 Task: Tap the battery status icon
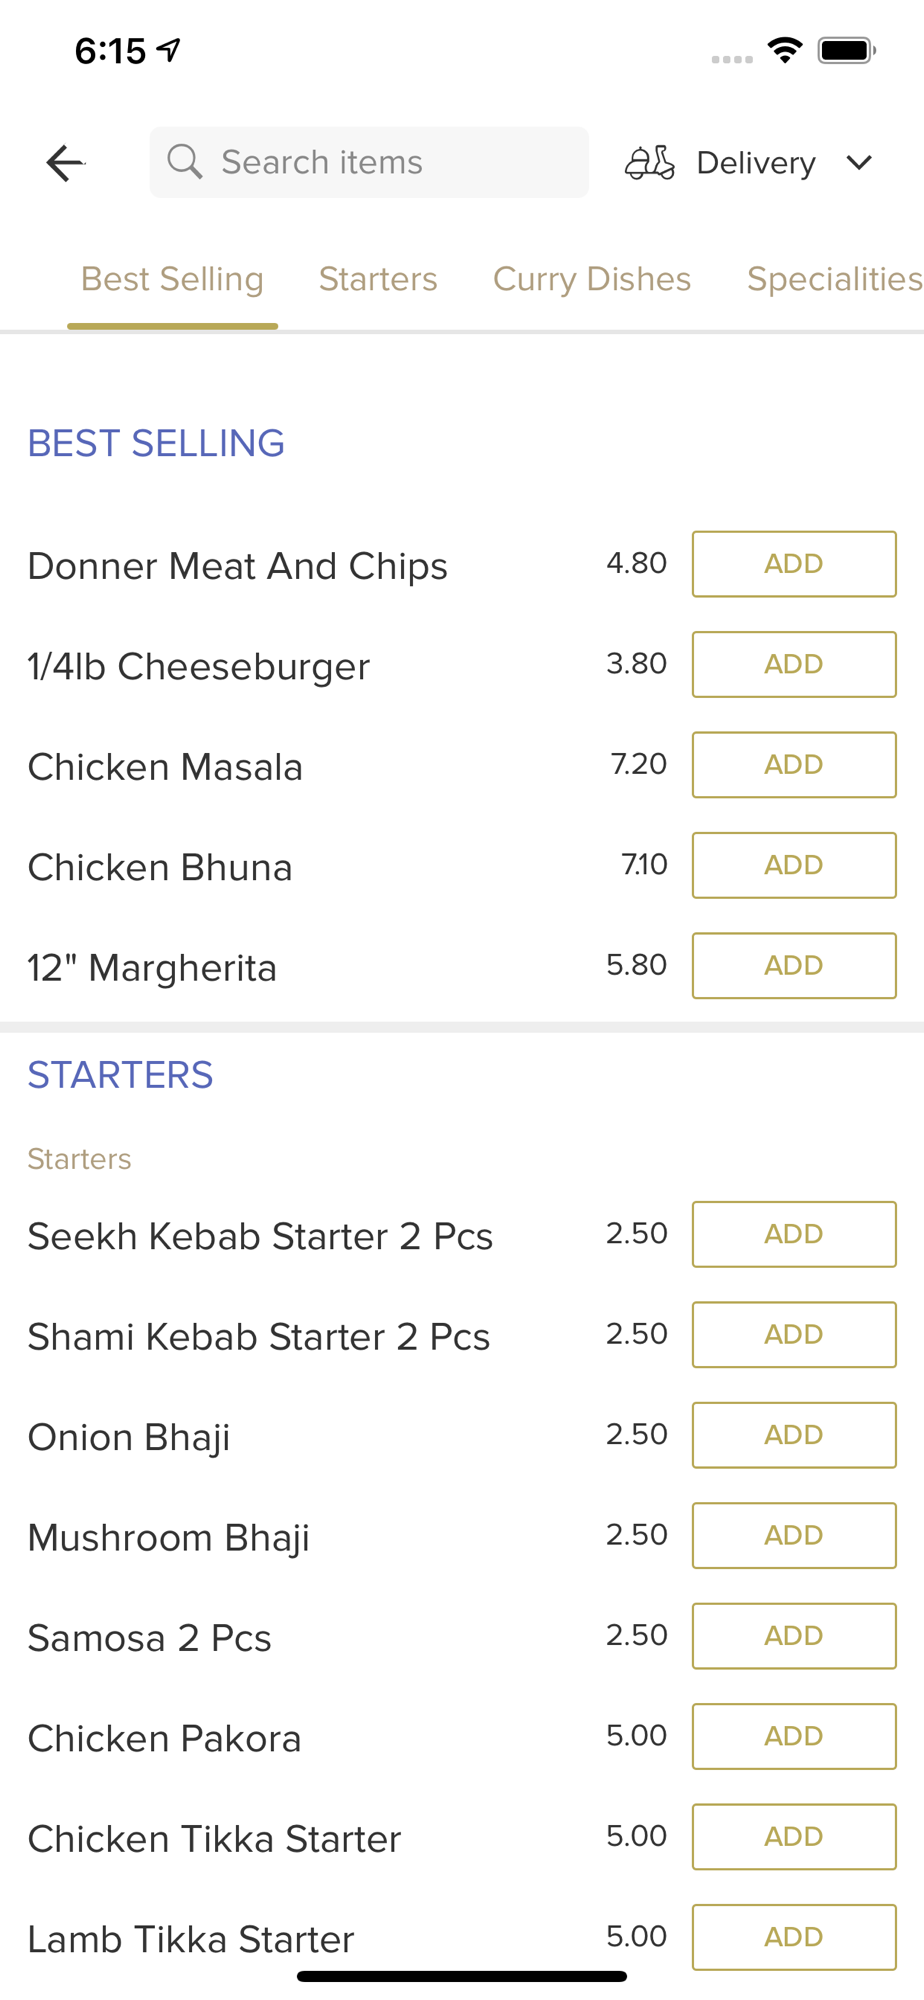tap(846, 50)
